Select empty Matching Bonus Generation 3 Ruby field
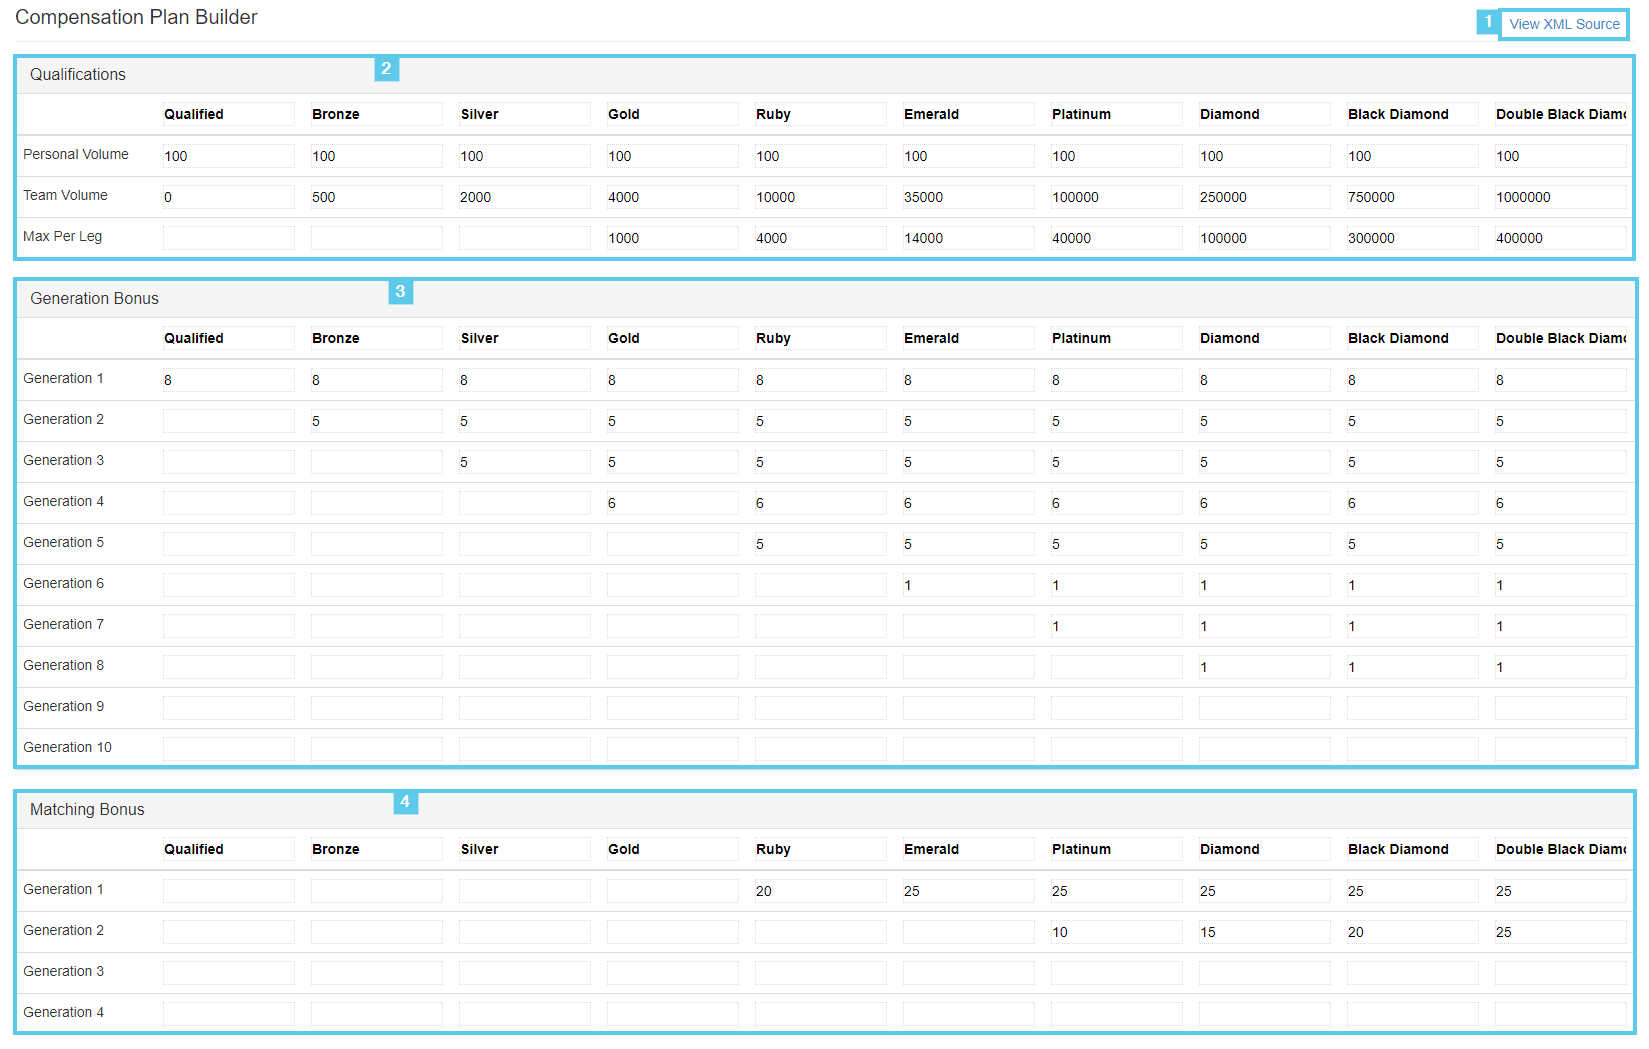 click(x=821, y=973)
